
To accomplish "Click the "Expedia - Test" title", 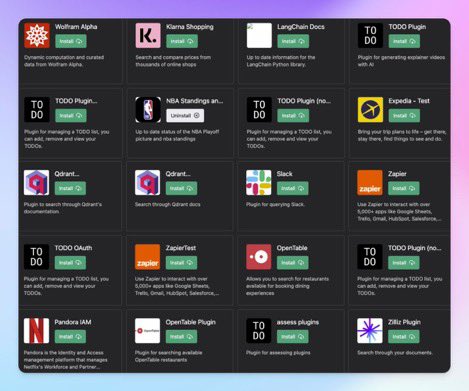I will (409, 101).
